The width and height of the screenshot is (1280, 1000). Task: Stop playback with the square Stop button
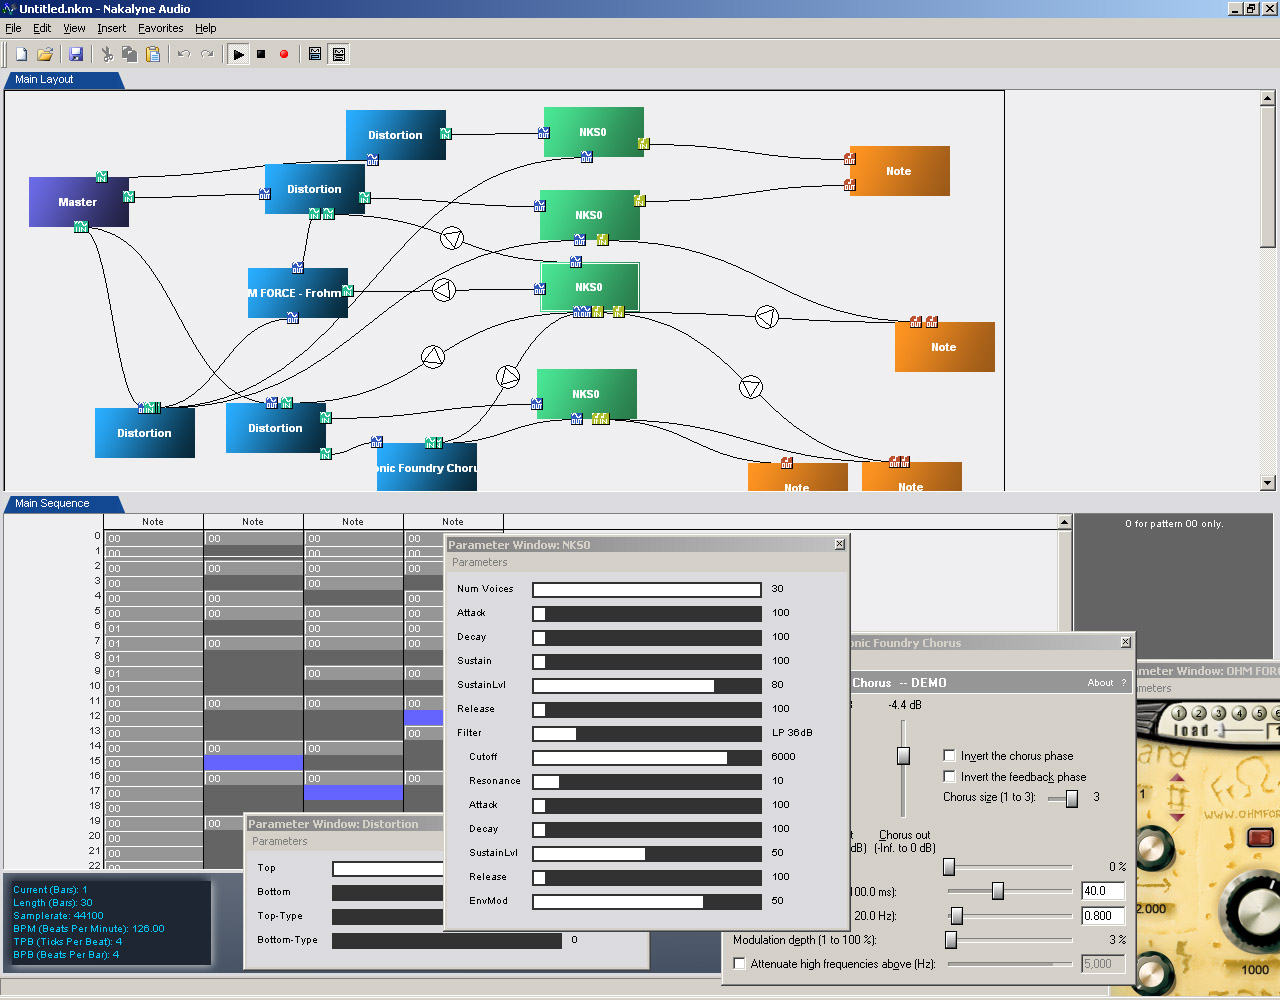click(261, 54)
